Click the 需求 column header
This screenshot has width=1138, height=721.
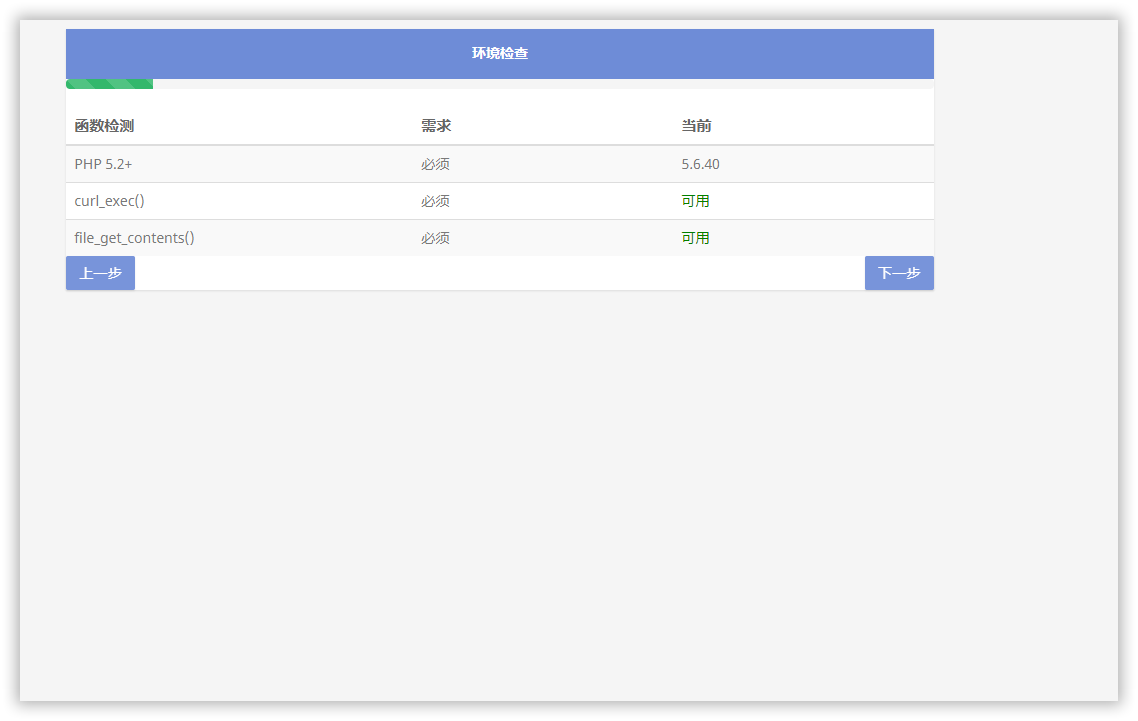tap(436, 126)
